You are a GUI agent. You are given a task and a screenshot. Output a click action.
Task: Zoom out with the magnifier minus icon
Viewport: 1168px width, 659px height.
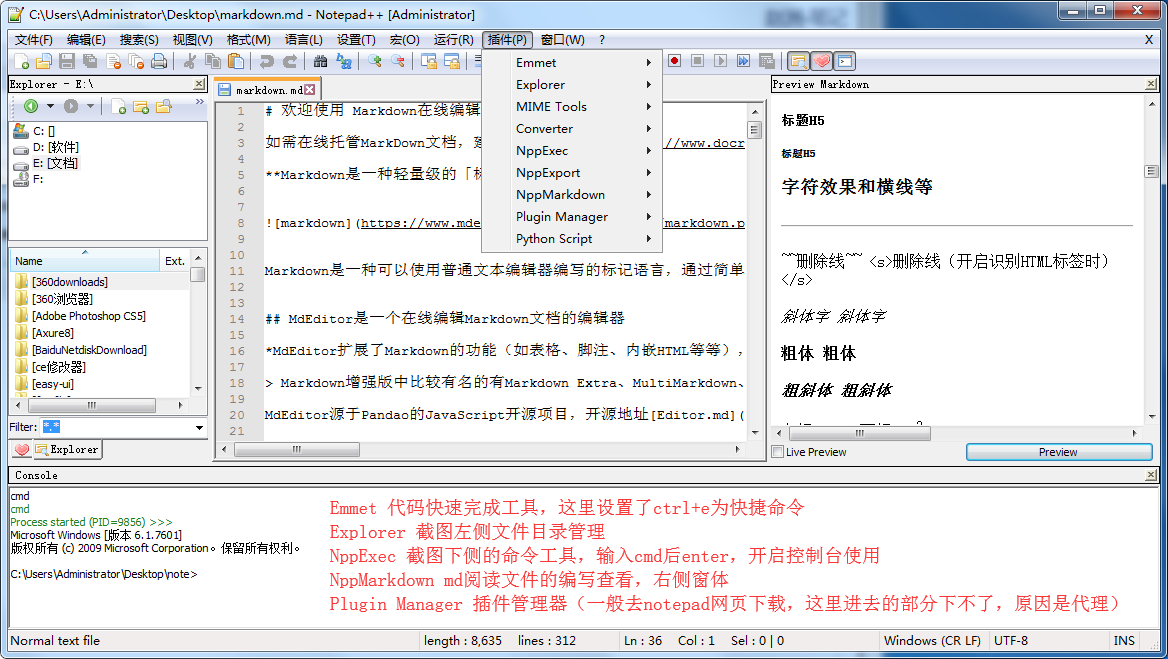398,61
